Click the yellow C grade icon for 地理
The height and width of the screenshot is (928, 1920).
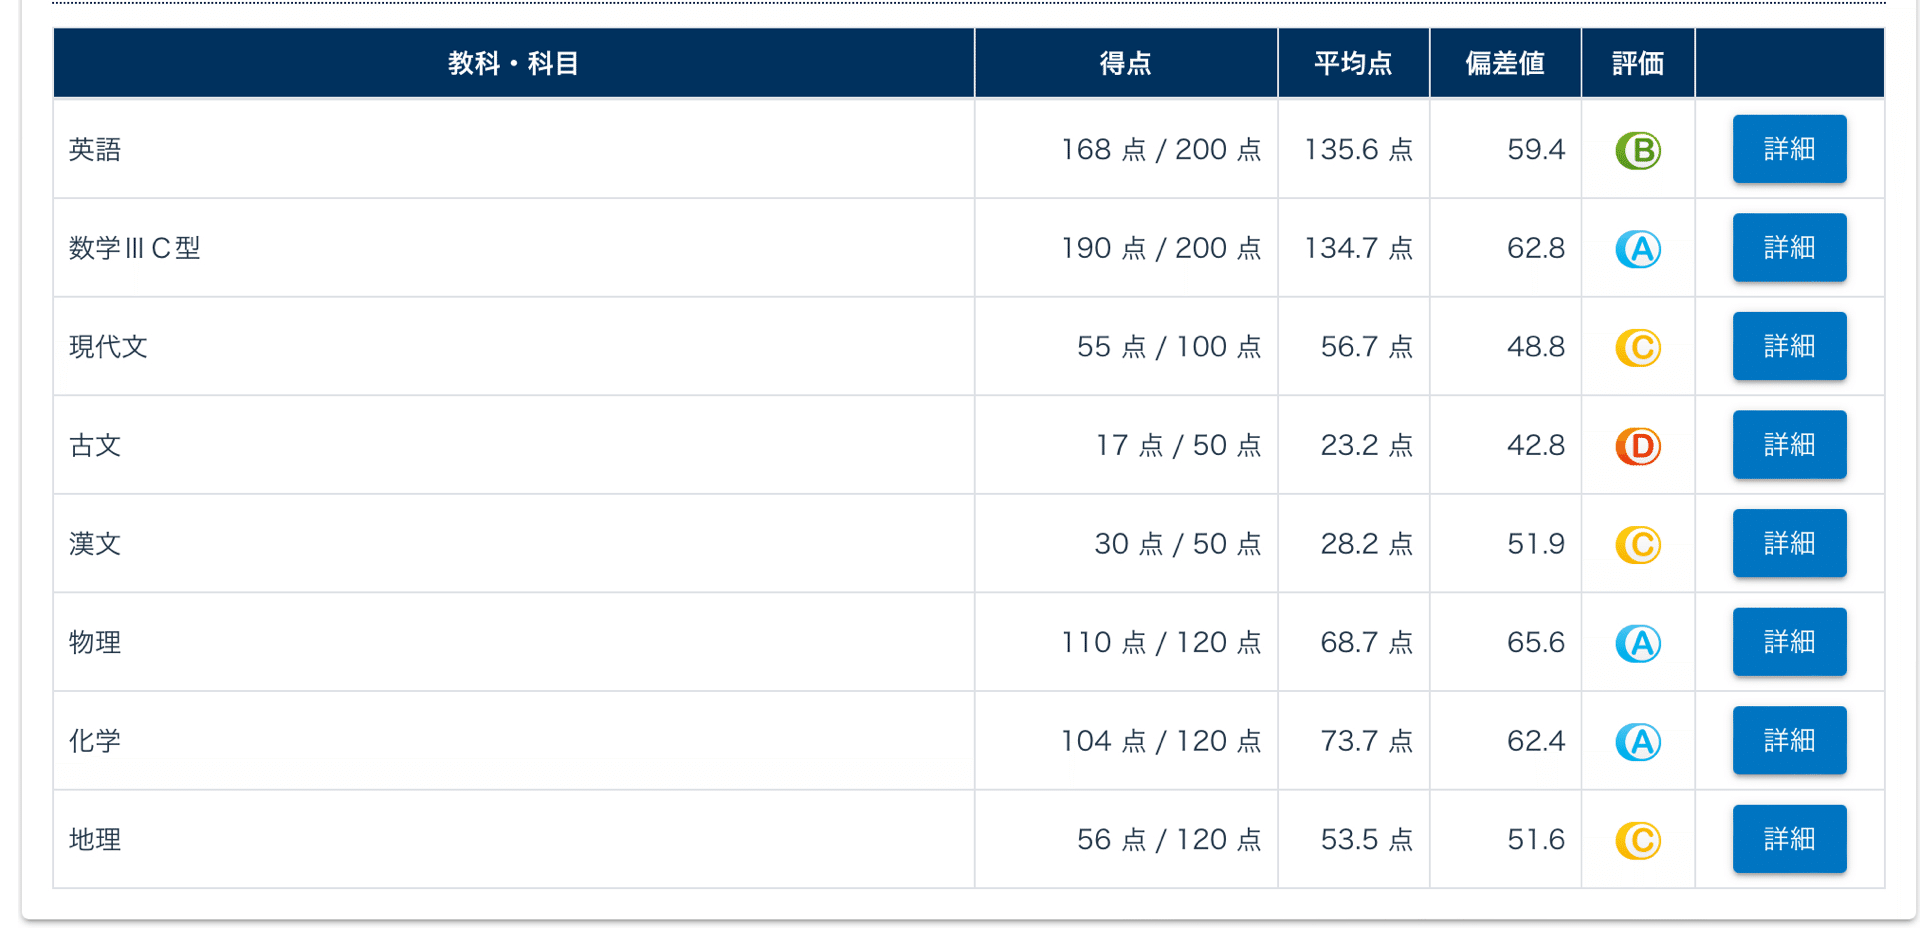pyautogui.click(x=1638, y=840)
